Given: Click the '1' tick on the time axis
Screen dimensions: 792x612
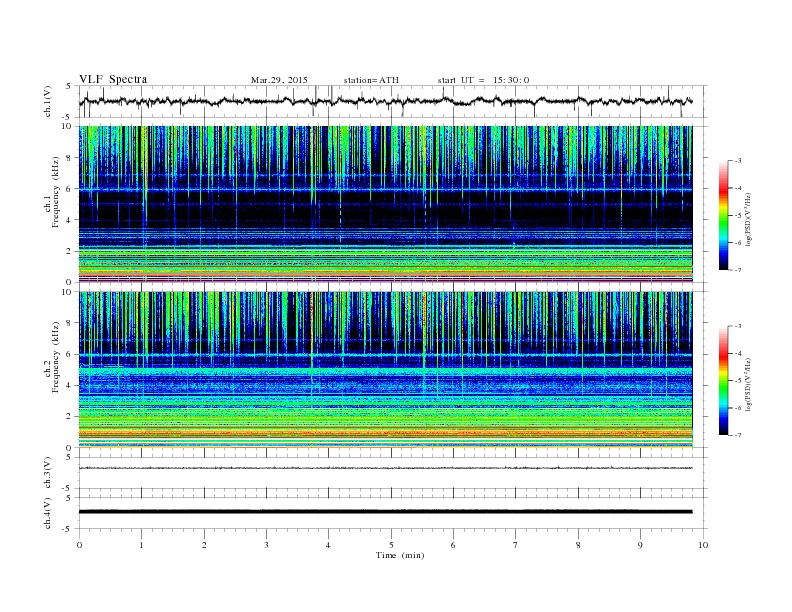Looking at the screenshot, I should (141, 545).
